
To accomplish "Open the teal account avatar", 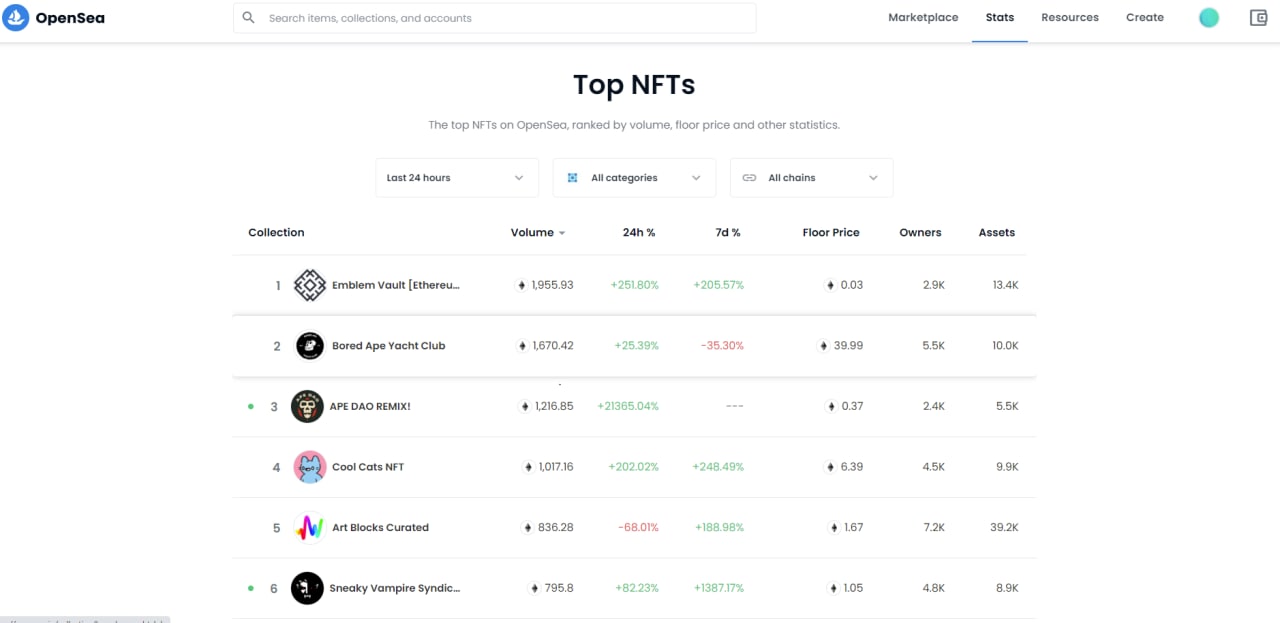I will click(1209, 17).
